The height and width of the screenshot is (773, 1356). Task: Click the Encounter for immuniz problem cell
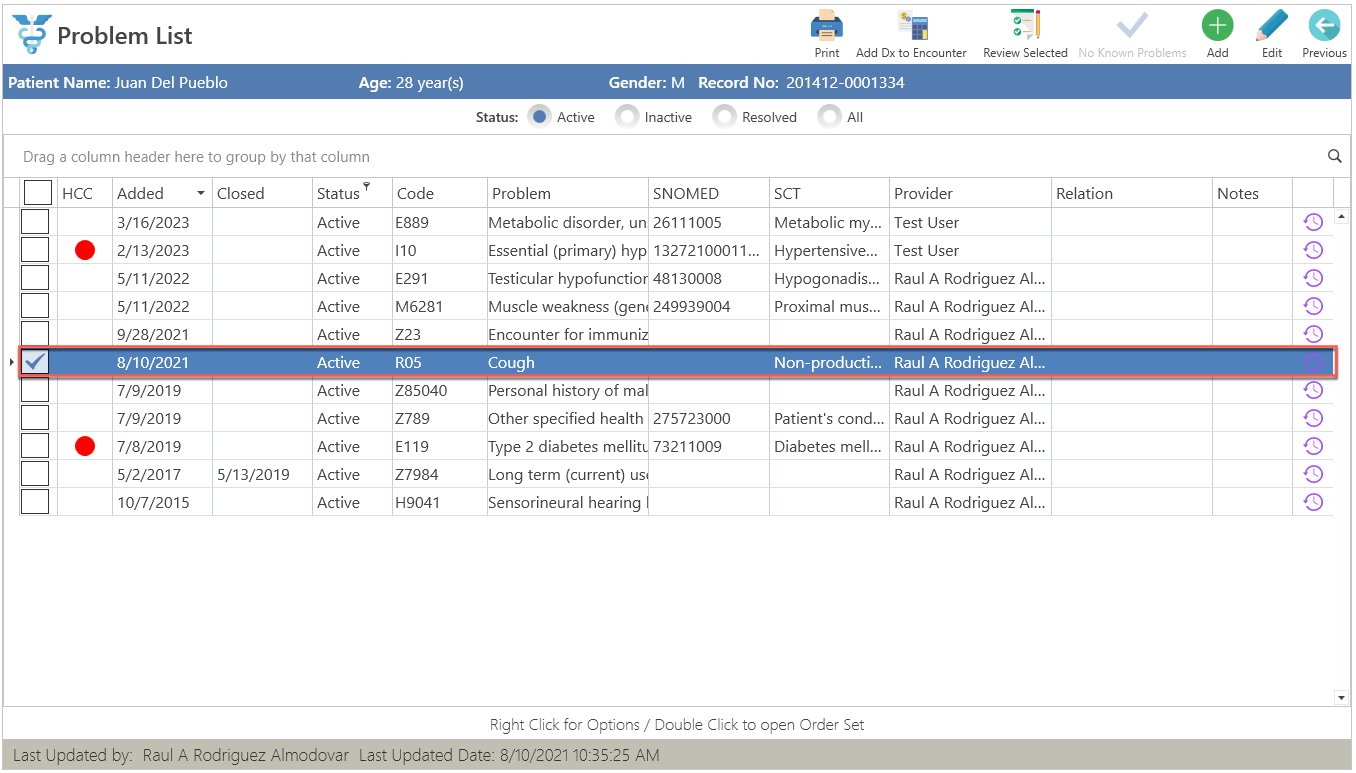click(568, 334)
